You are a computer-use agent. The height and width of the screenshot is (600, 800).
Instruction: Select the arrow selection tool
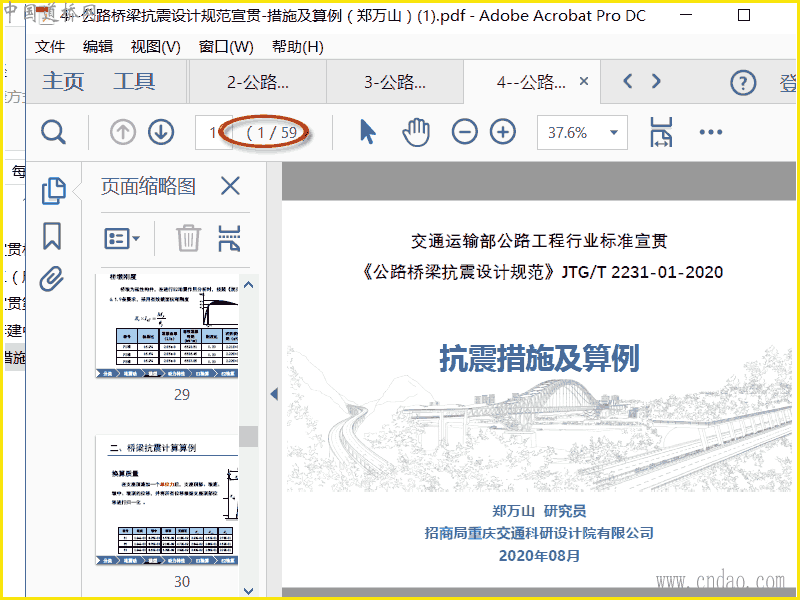point(368,132)
